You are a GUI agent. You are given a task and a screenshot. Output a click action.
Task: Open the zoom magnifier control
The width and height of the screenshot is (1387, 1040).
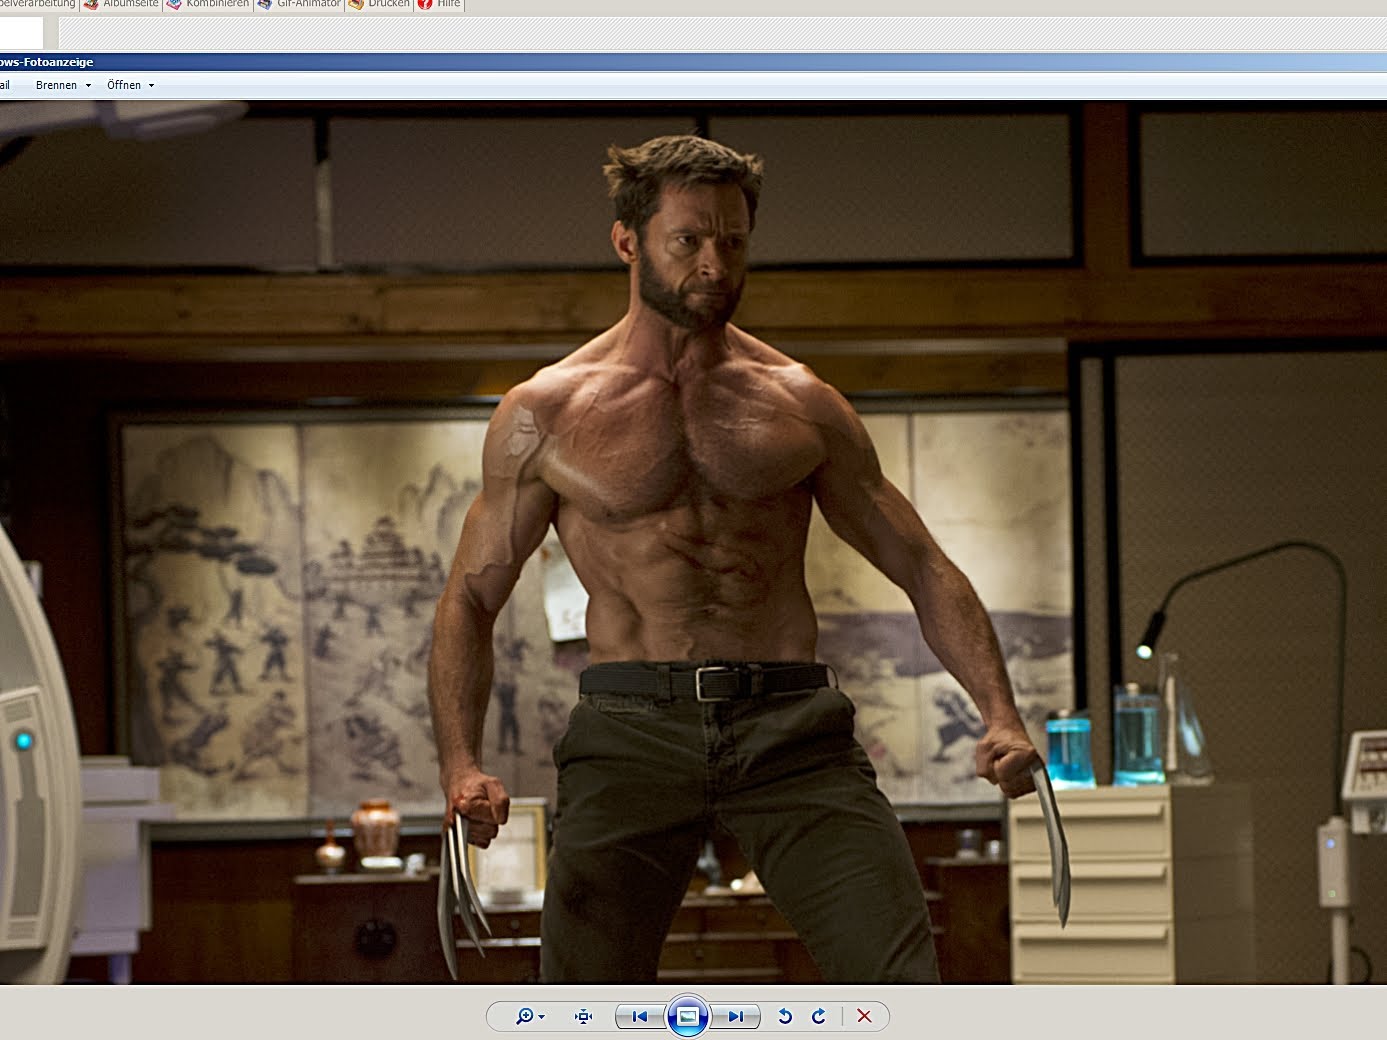click(524, 1016)
